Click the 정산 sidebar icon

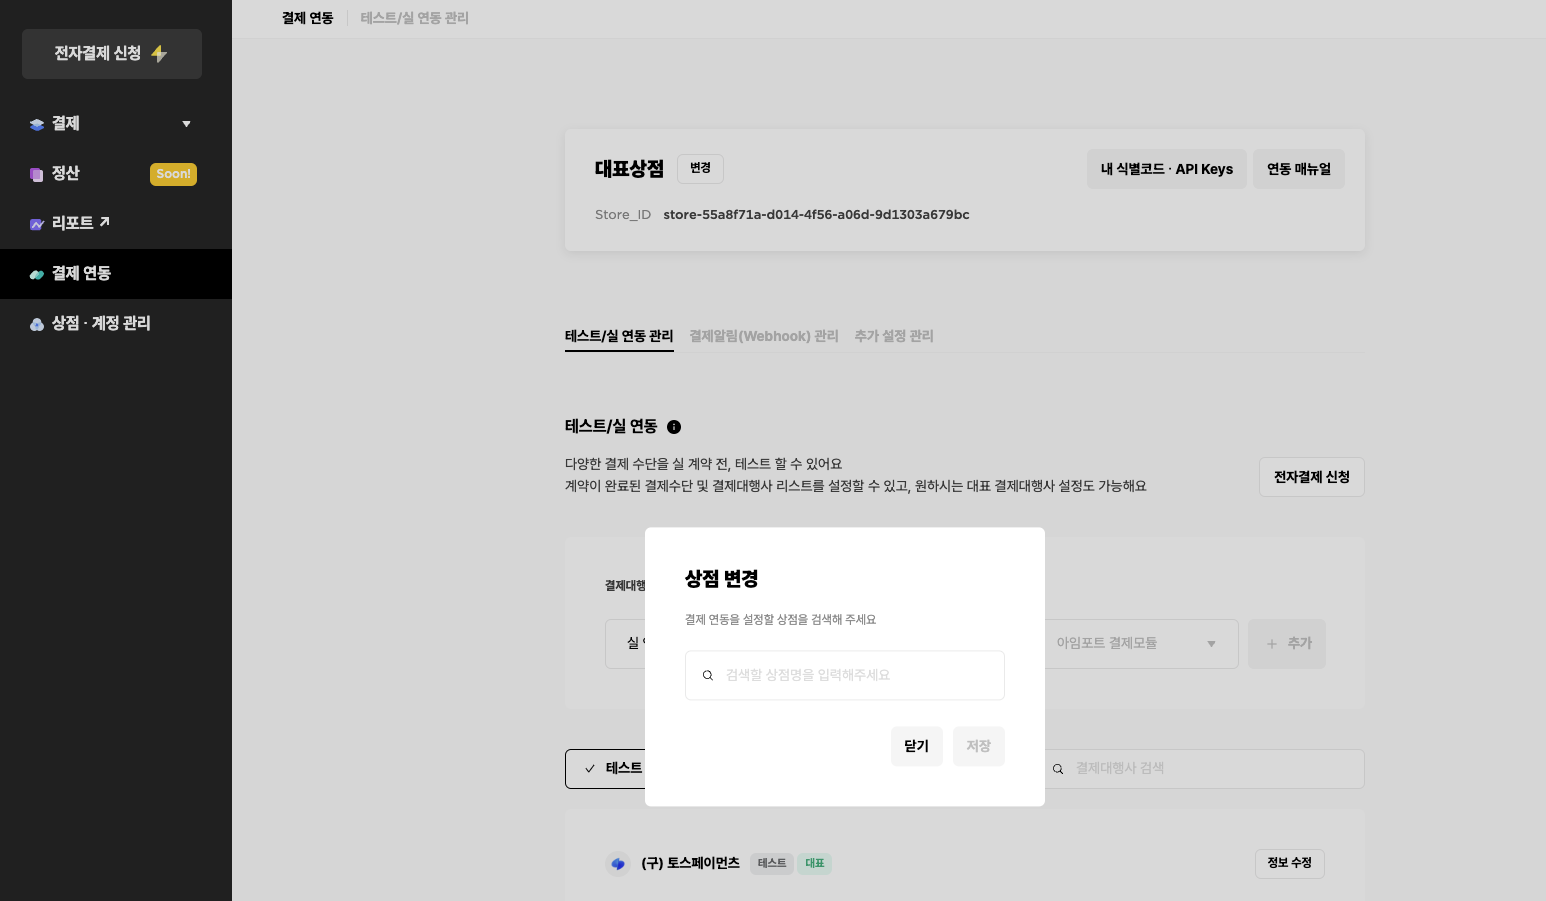pos(37,174)
